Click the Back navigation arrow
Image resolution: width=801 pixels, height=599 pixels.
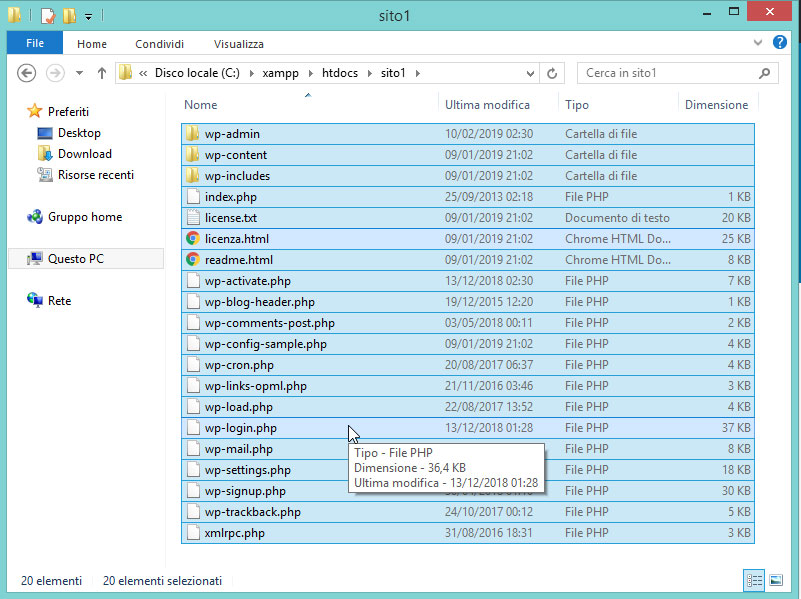point(27,73)
